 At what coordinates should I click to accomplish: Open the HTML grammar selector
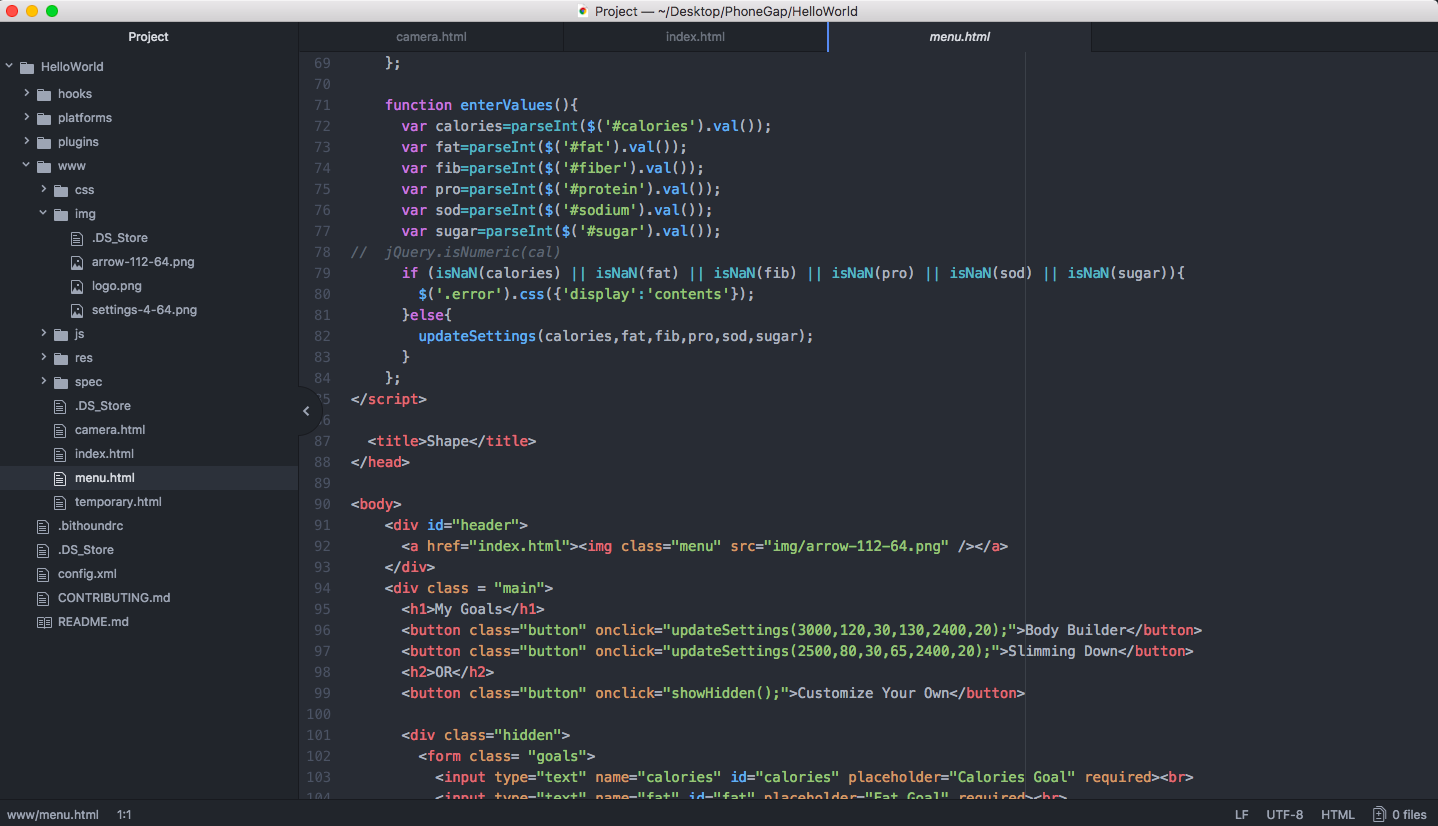pyautogui.click(x=1337, y=814)
